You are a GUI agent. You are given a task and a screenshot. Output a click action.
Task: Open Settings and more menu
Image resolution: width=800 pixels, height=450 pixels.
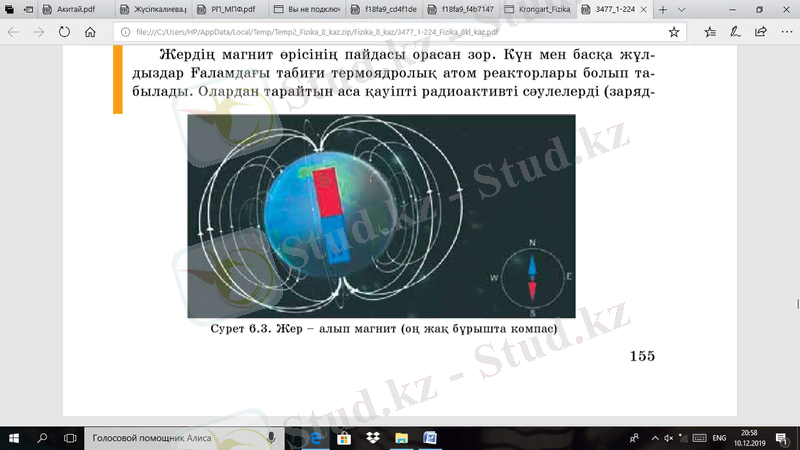787,32
